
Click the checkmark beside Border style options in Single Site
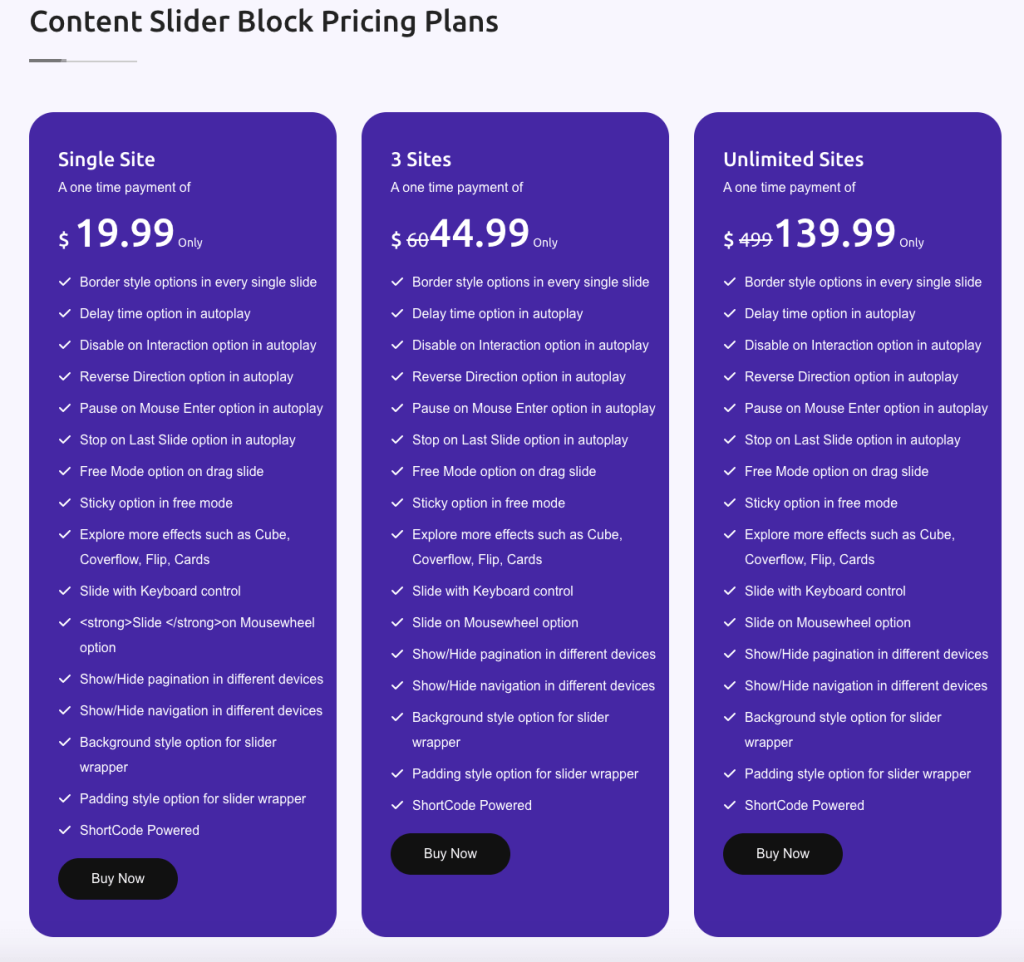[x=65, y=282]
